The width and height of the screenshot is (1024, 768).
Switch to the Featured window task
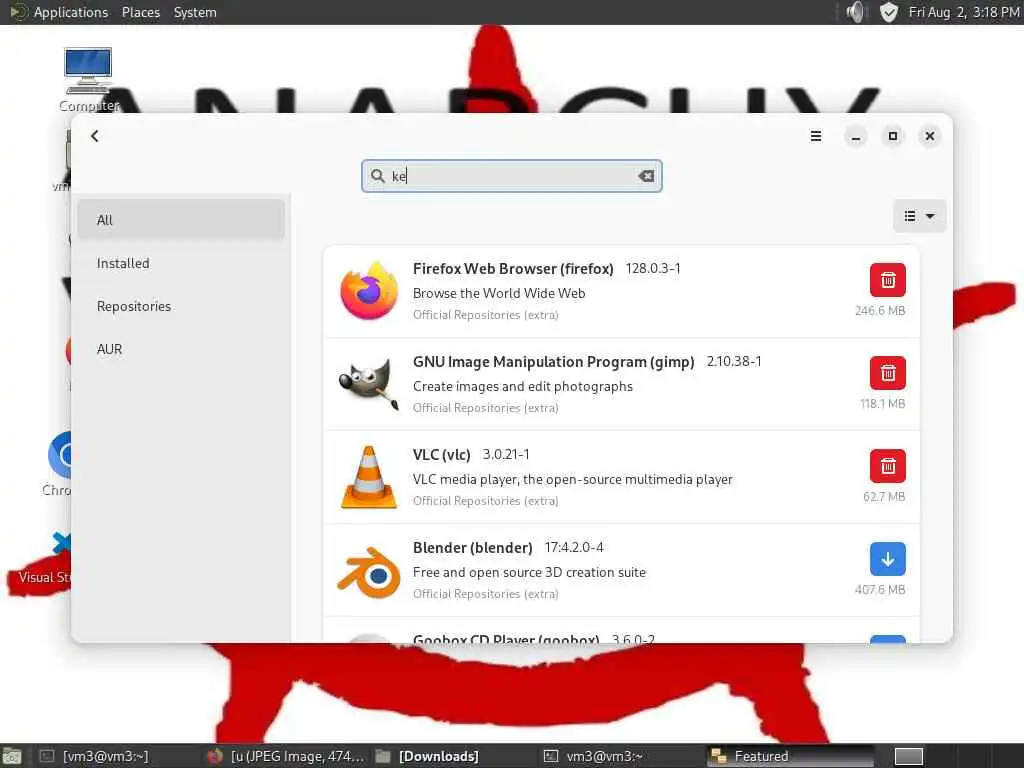pyautogui.click(x=788, y=756)
